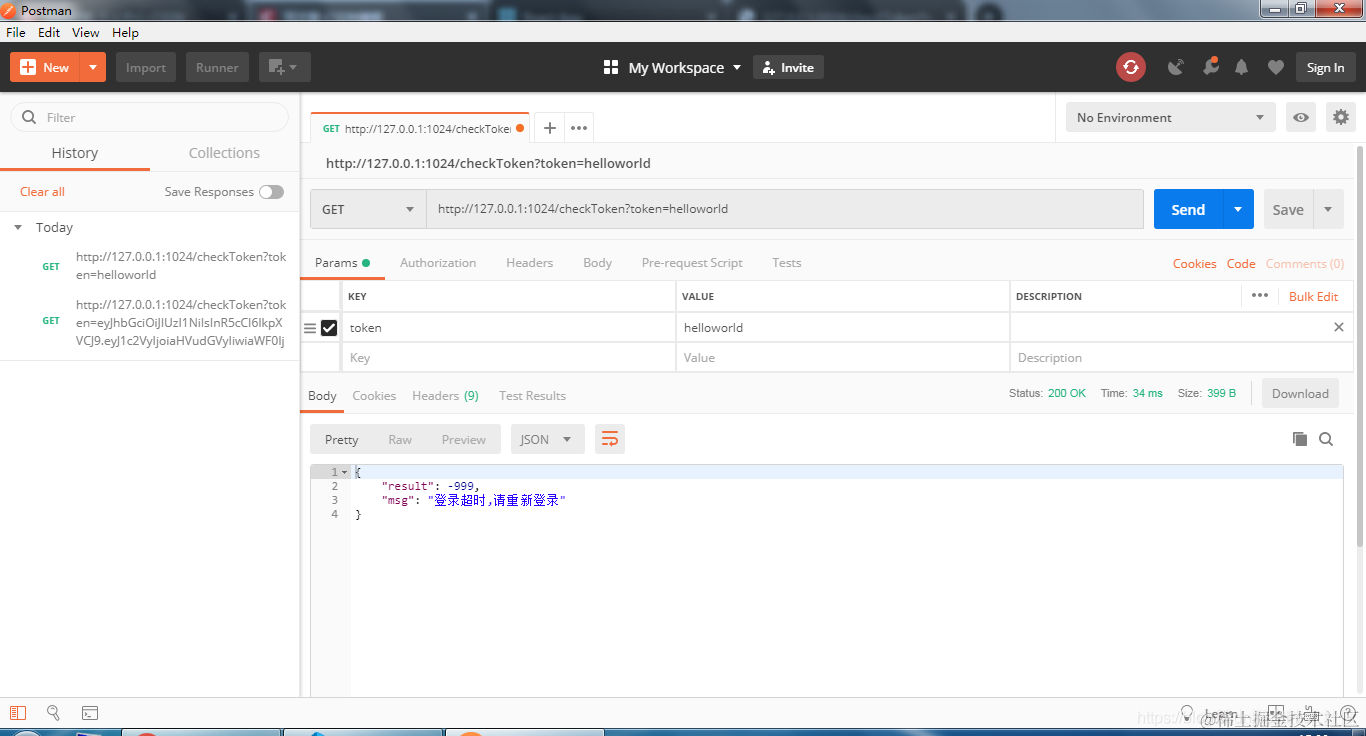The height and width of the screenshot is (736, 1366).
Task: Click the Sign In button
Action: click(x=1325, y=67)
